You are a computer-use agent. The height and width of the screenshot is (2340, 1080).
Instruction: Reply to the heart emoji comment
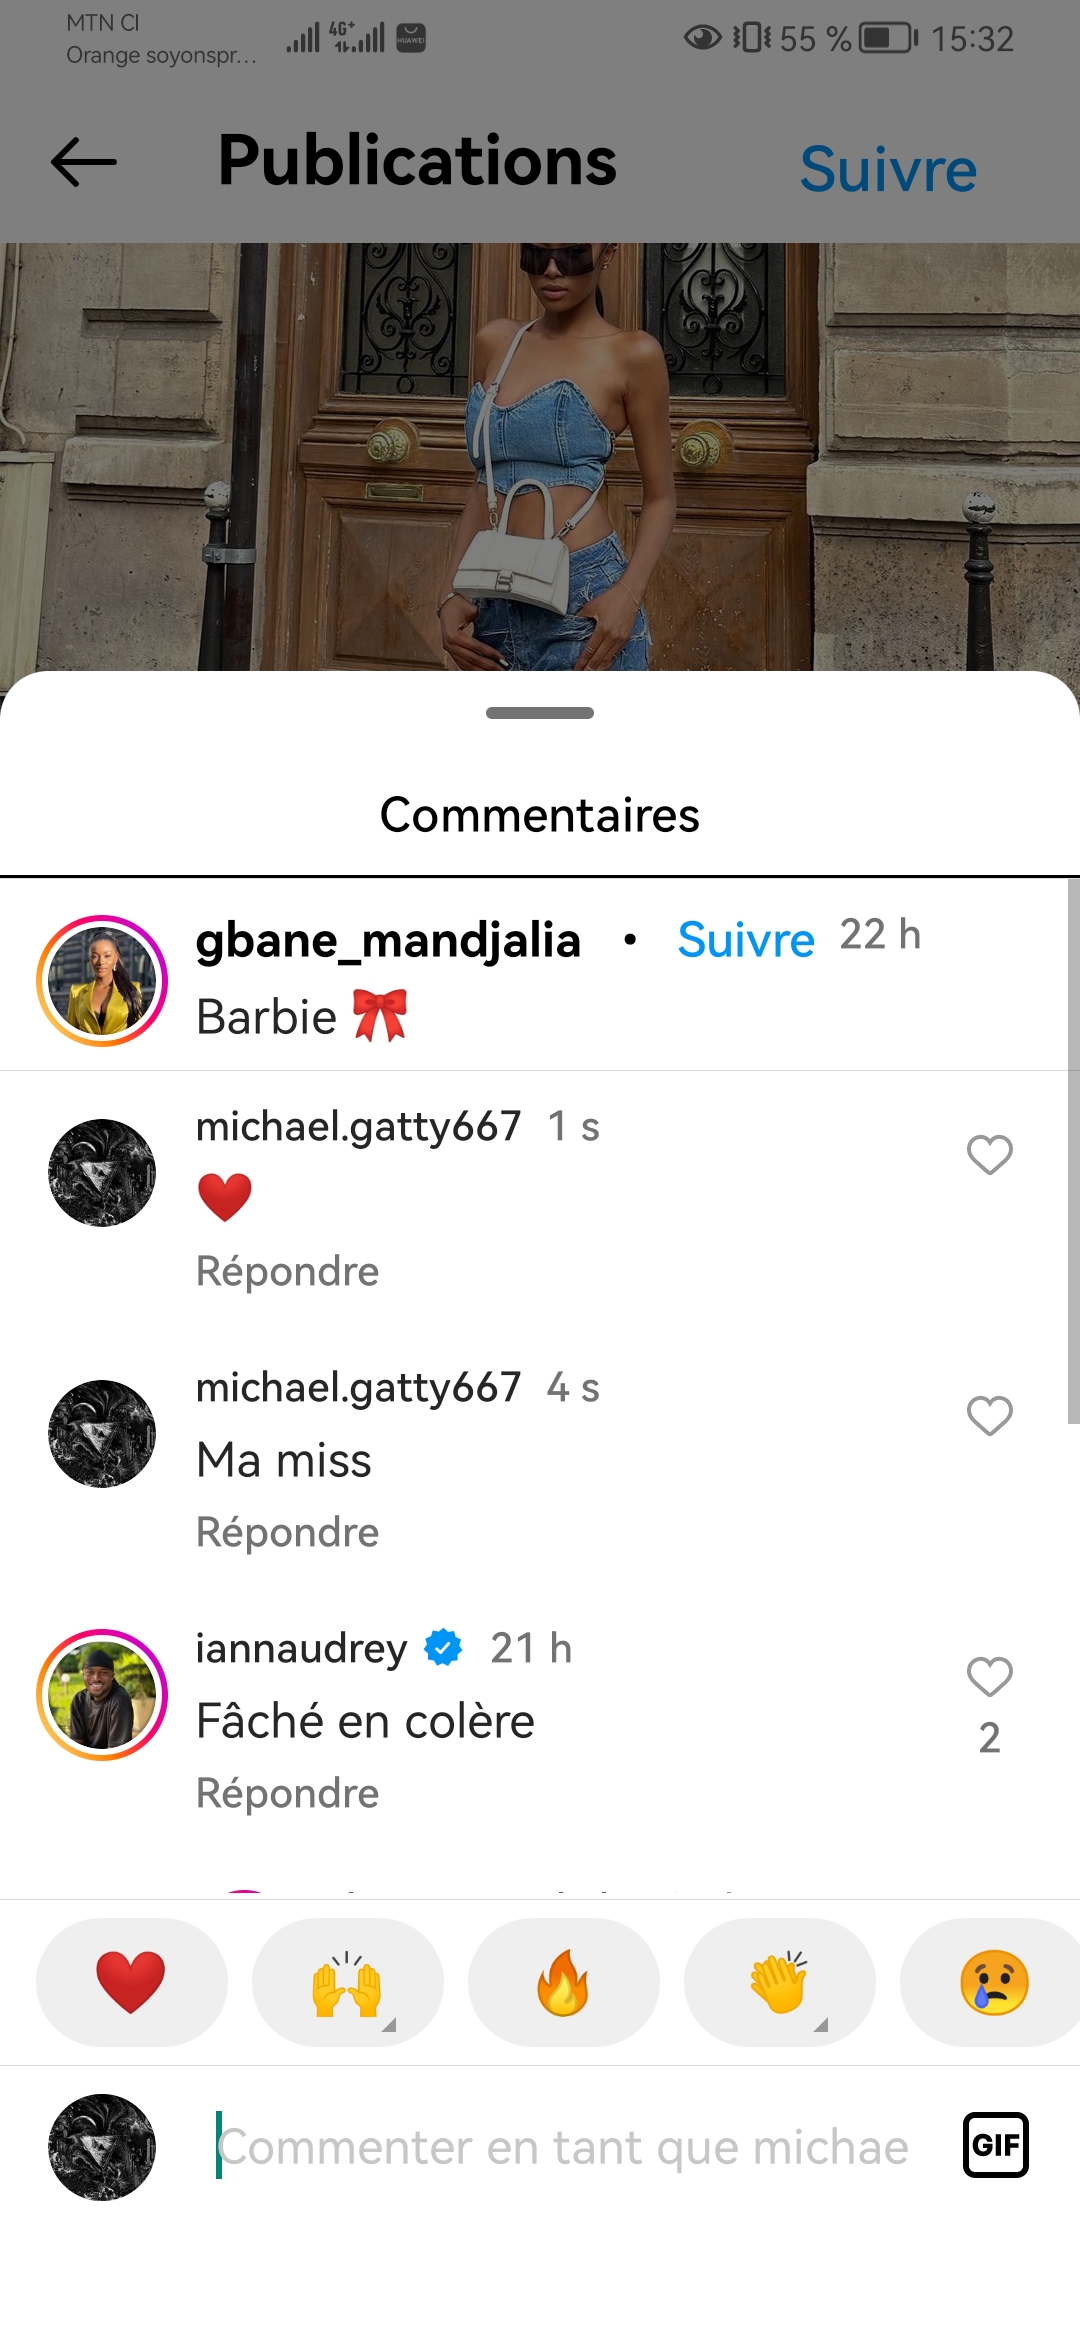[287, 1272]
